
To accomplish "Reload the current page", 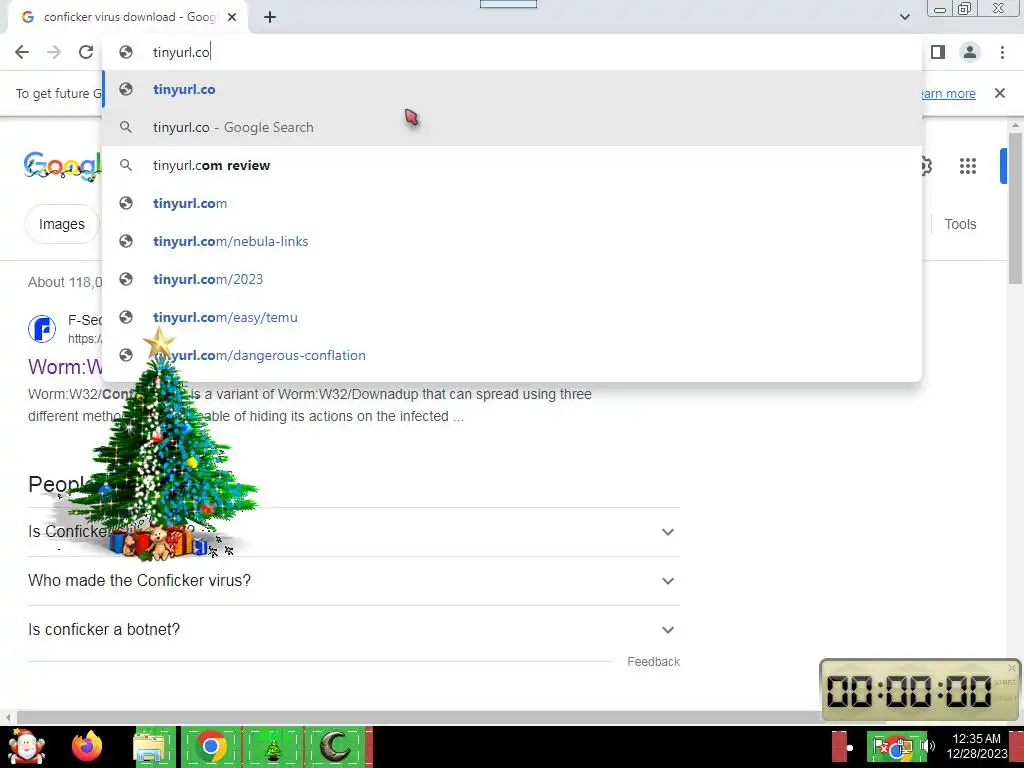I will pos(86,52).
